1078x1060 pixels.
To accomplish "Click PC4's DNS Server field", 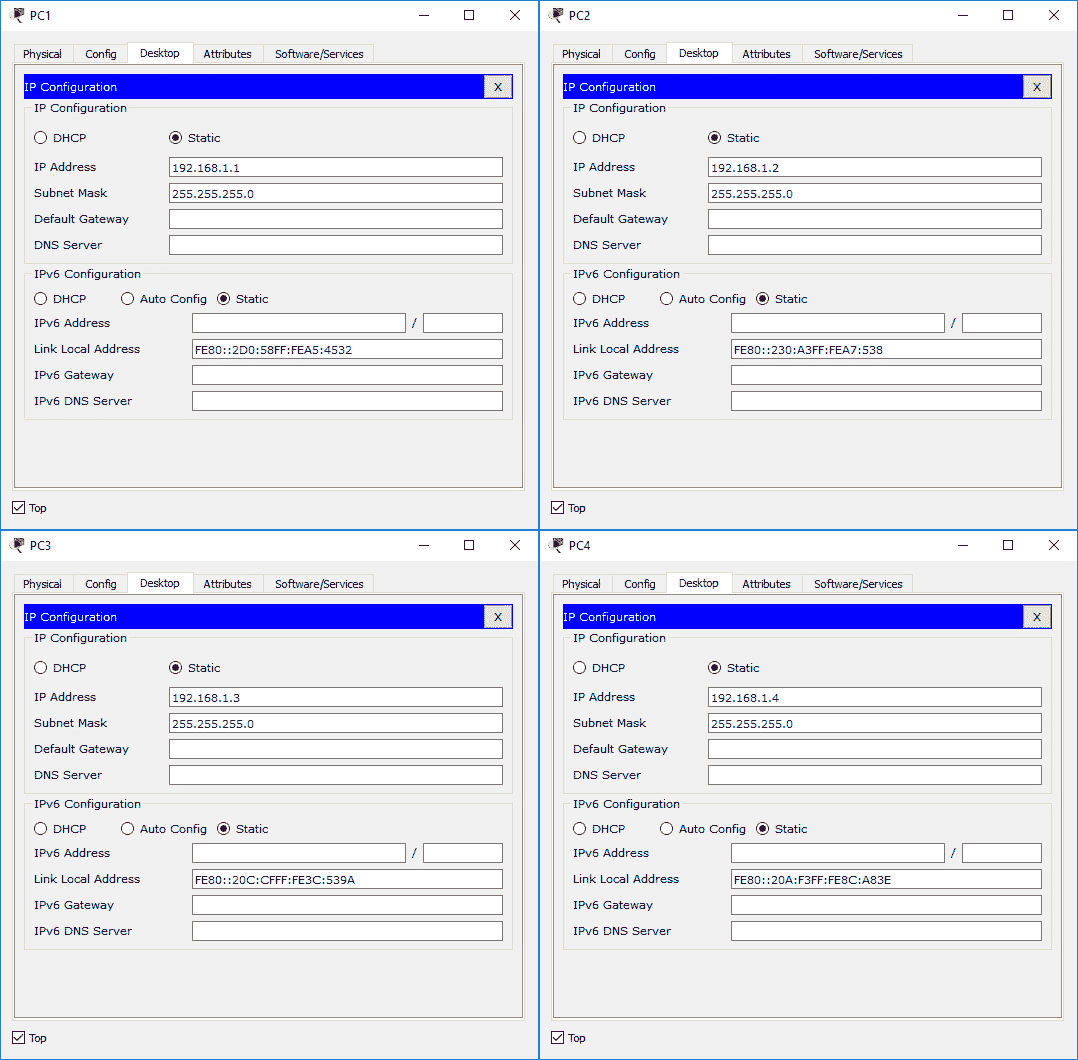I will [874, 774].
